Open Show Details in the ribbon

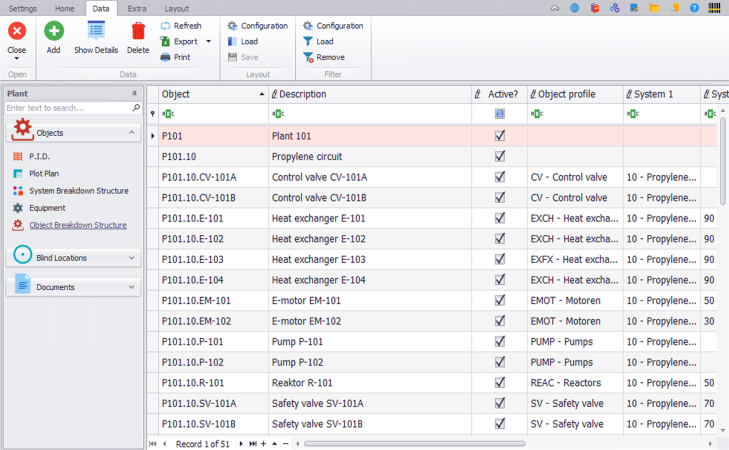[x=96, y=32]
